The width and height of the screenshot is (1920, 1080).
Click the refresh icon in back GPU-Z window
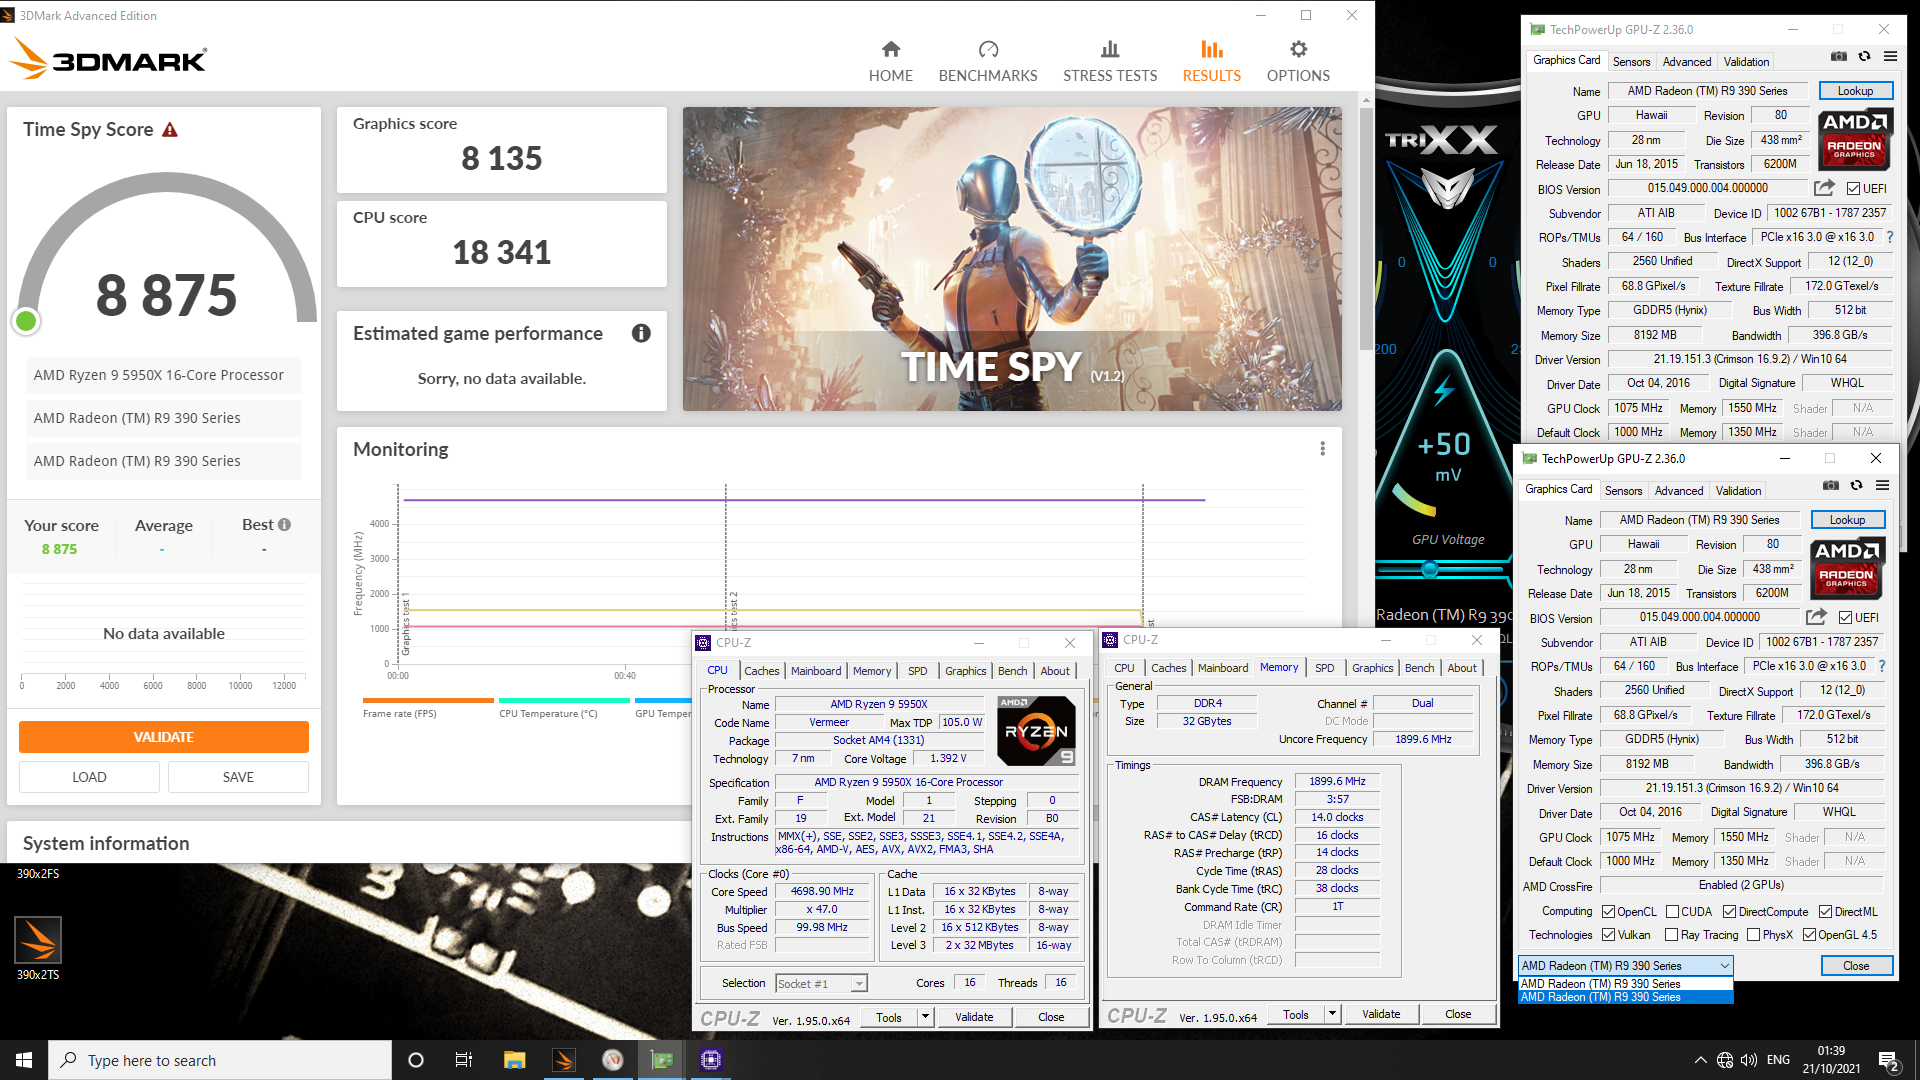pos(1864,56)
